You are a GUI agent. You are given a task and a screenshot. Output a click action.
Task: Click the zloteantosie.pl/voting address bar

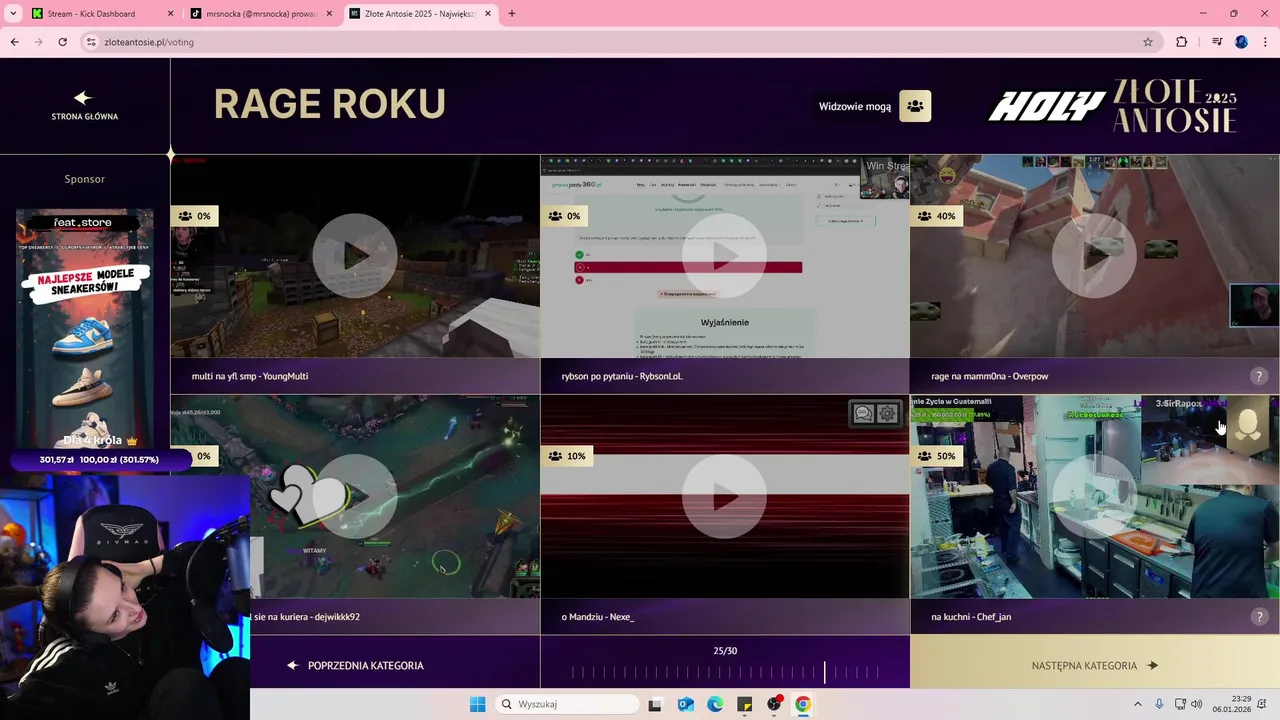(620, 42)
